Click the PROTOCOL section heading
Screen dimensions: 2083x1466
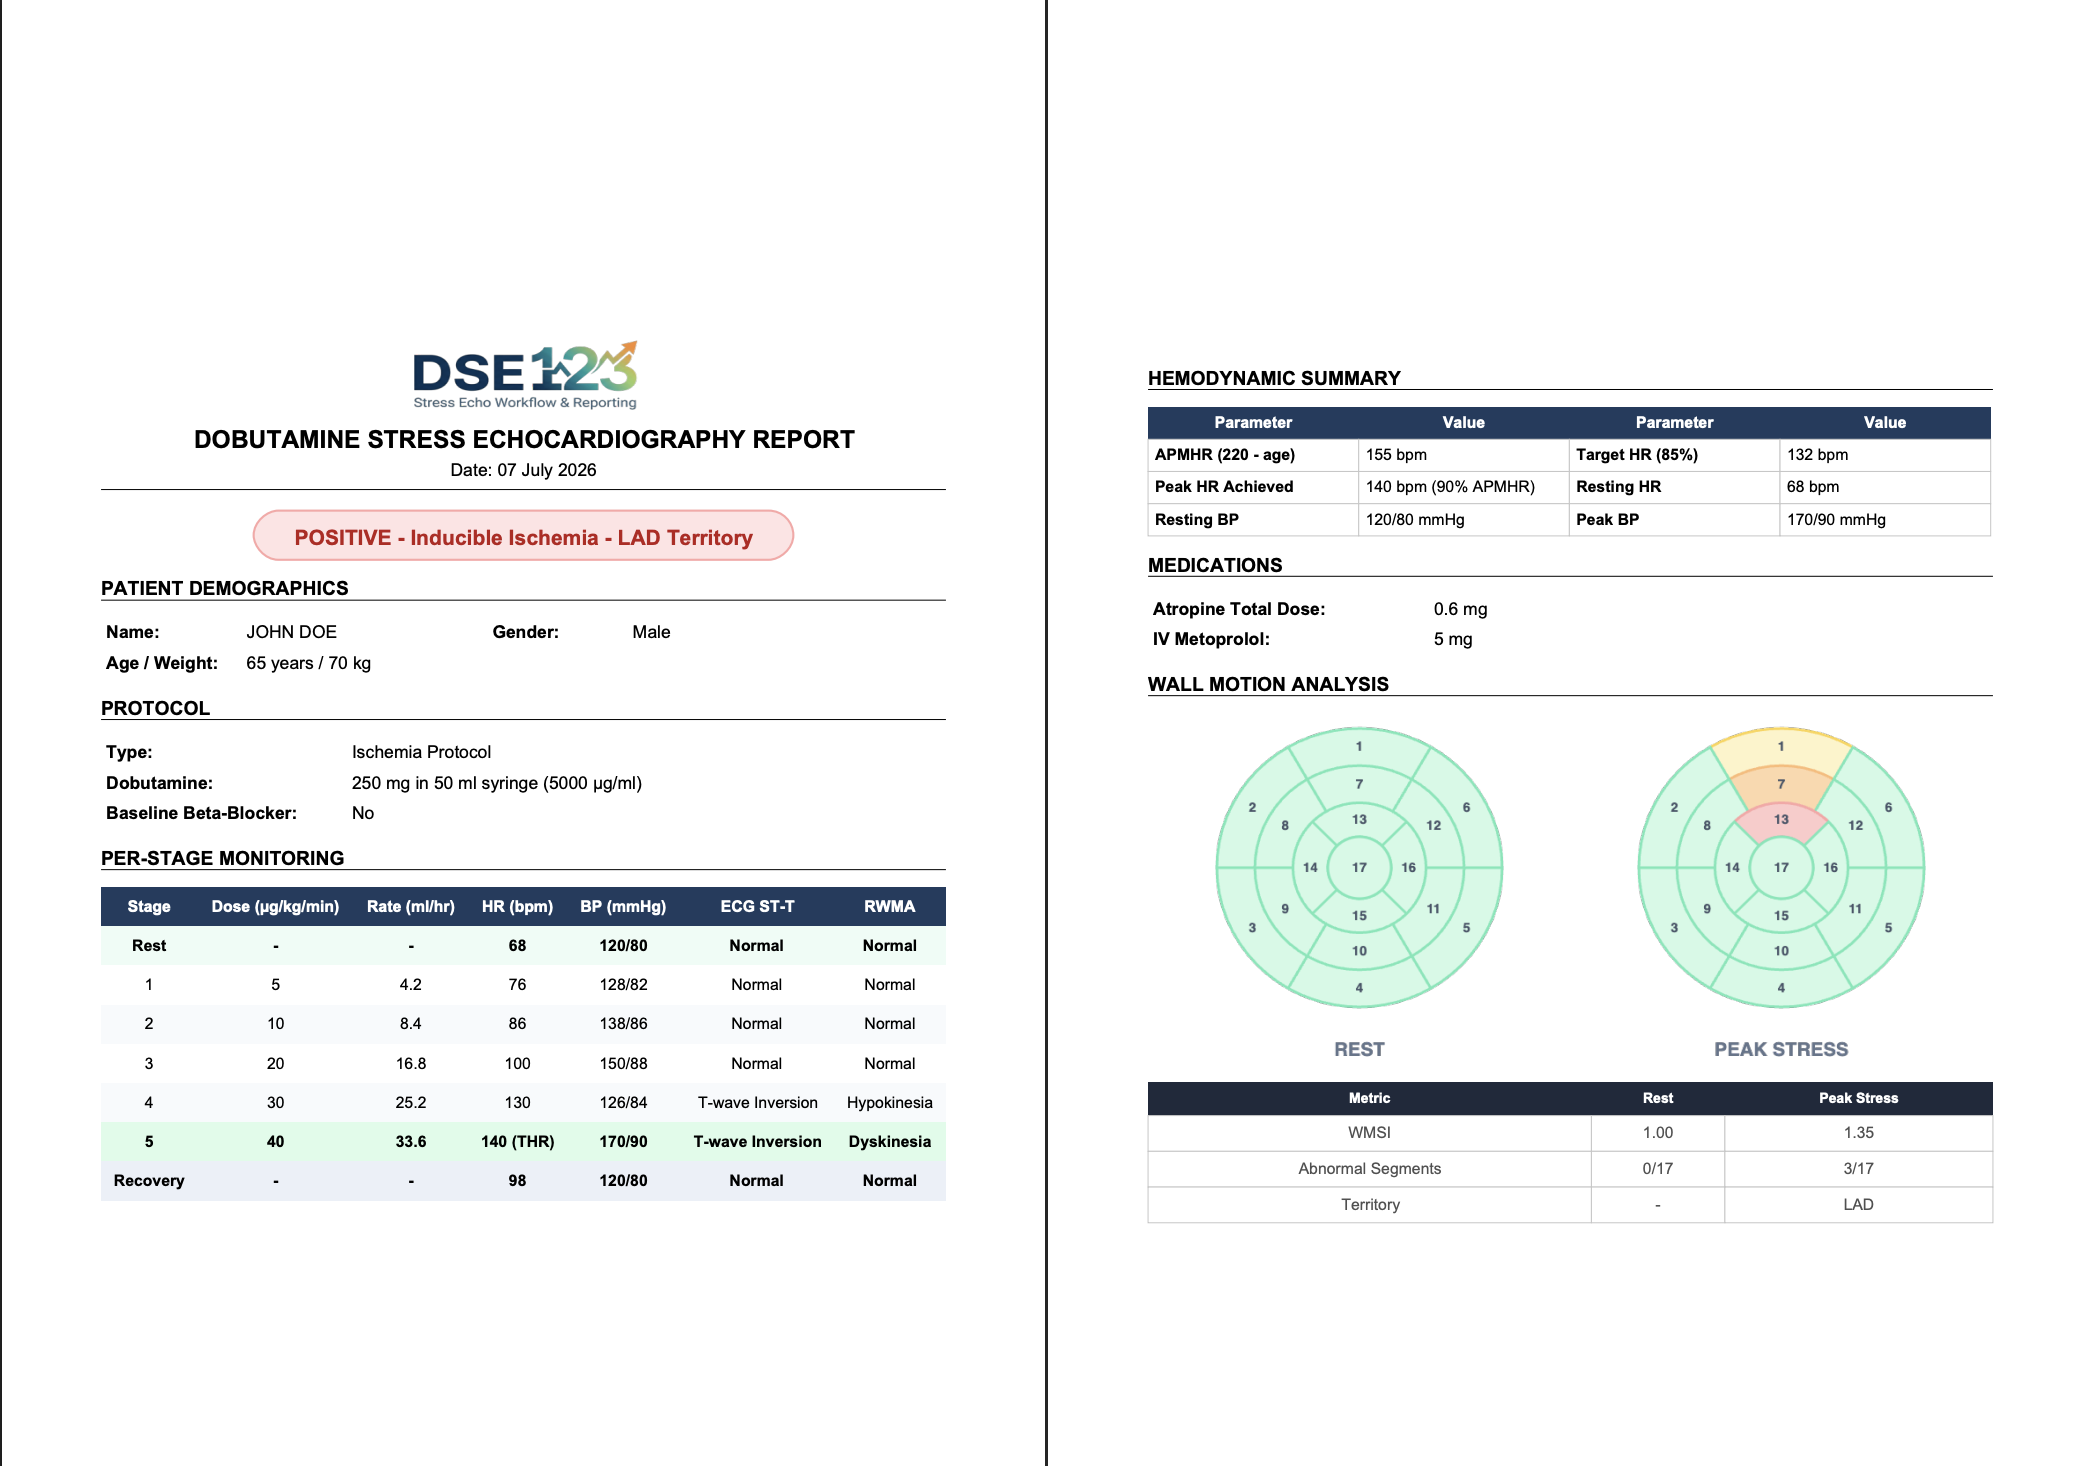pos(155,708)
